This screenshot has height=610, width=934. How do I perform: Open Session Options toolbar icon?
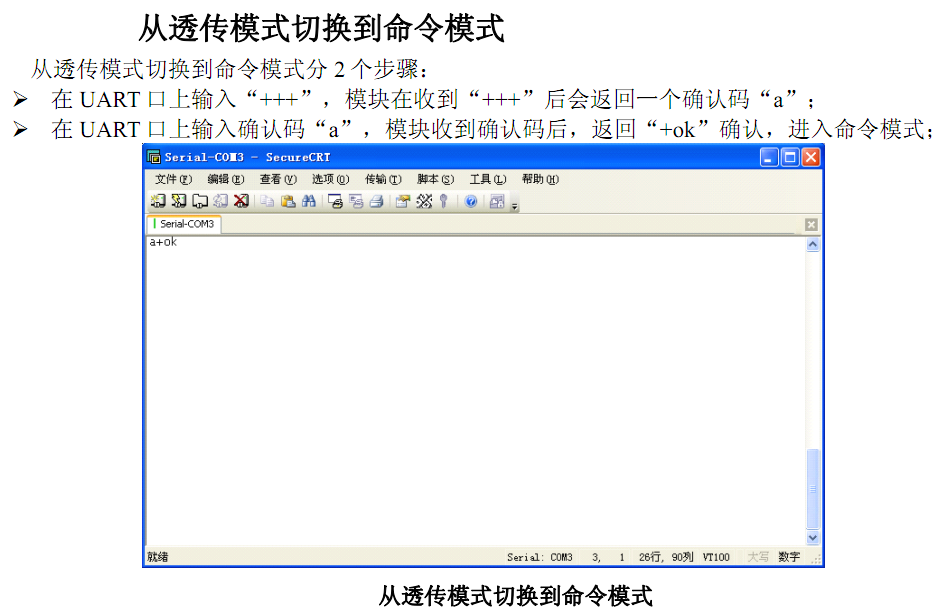click(x=403, y=201)
